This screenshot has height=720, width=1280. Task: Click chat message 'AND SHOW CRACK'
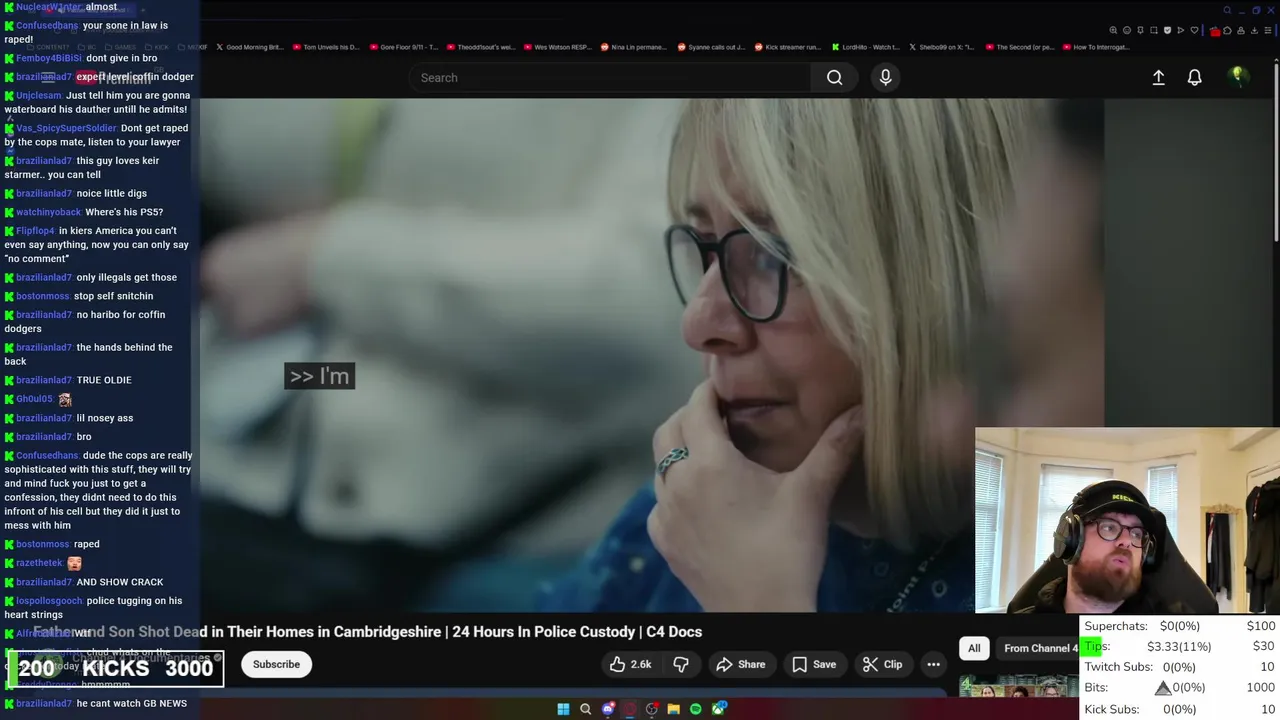120,582
